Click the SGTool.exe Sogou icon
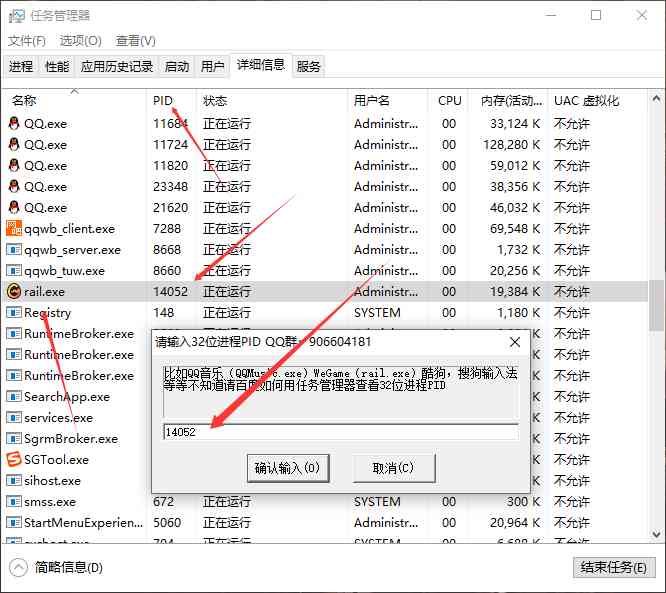This screenshot has height=593, width=666. tap(14, 459)
